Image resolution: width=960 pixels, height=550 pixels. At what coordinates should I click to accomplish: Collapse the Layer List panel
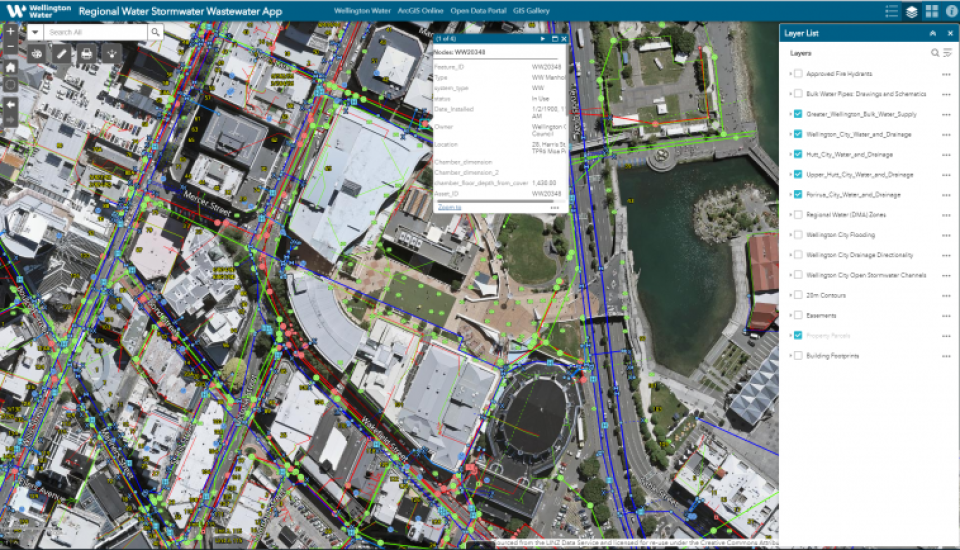[932, 33]
